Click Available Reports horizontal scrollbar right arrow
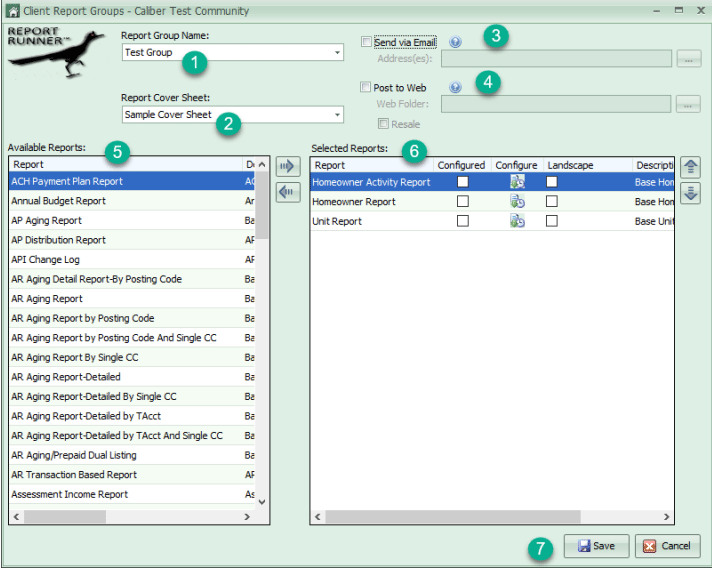The height and width of the screenshot is (569, 712). [247, 517]
